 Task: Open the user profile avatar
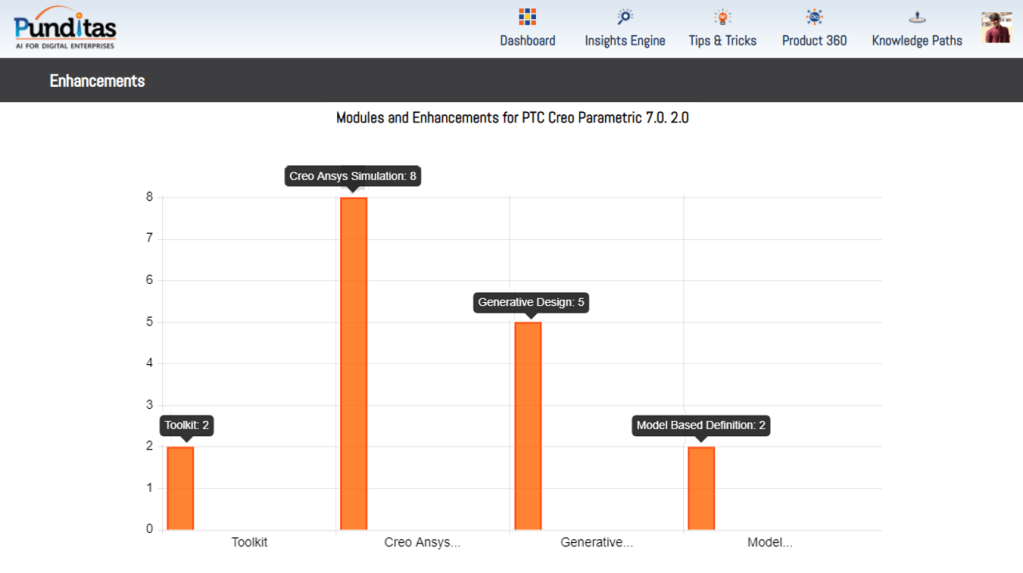tap(995, 28)
